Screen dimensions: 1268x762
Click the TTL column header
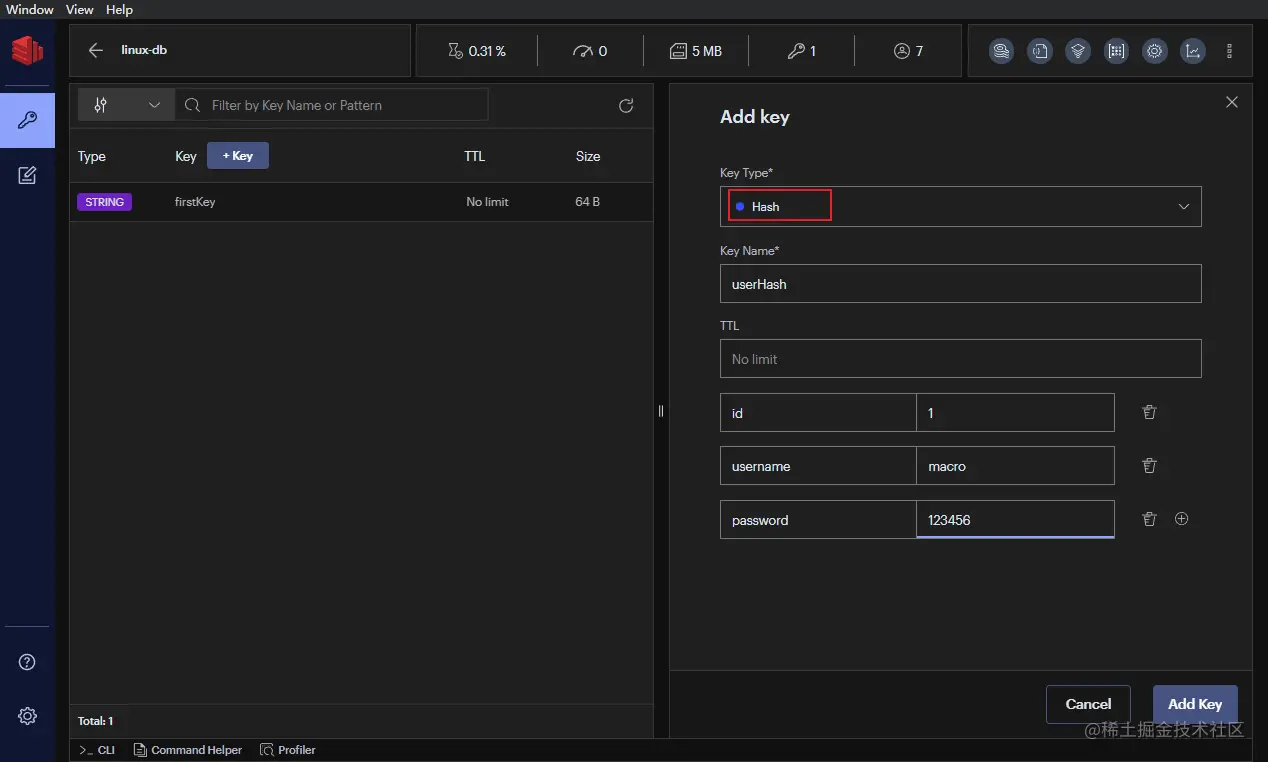[x=474, y=156]
